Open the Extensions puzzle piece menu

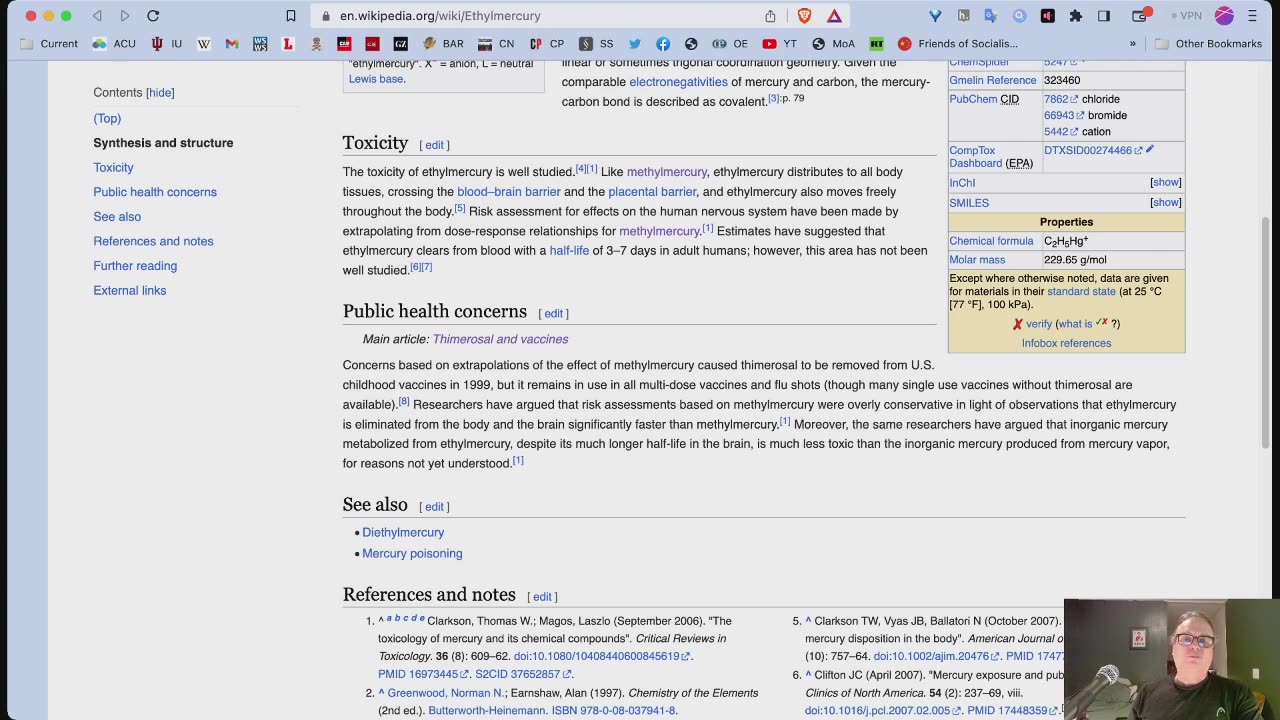[1076, 16]
